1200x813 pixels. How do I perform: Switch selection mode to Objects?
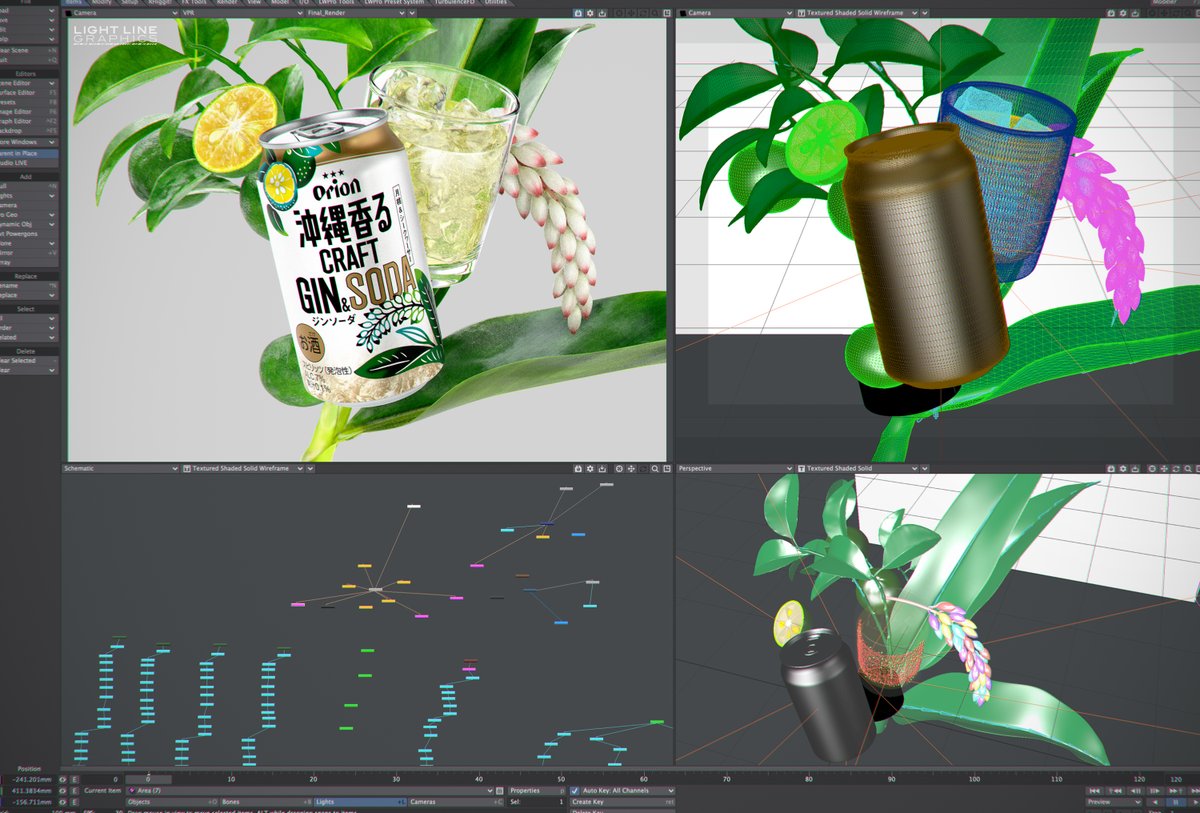[172, 802]
